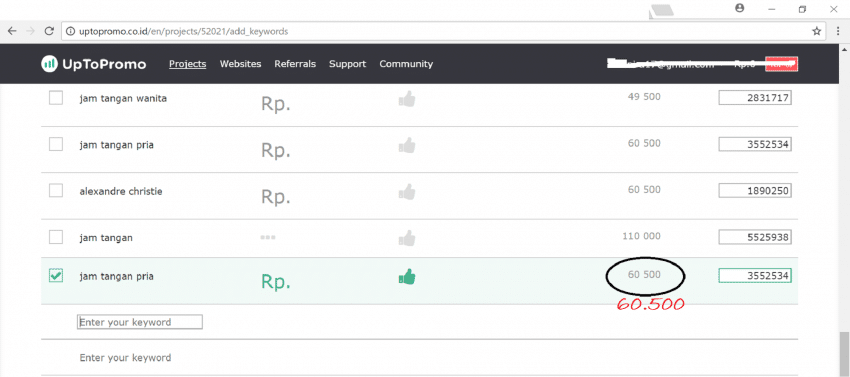
Task: Open the Chrome profile account icon
Action: 739,8
